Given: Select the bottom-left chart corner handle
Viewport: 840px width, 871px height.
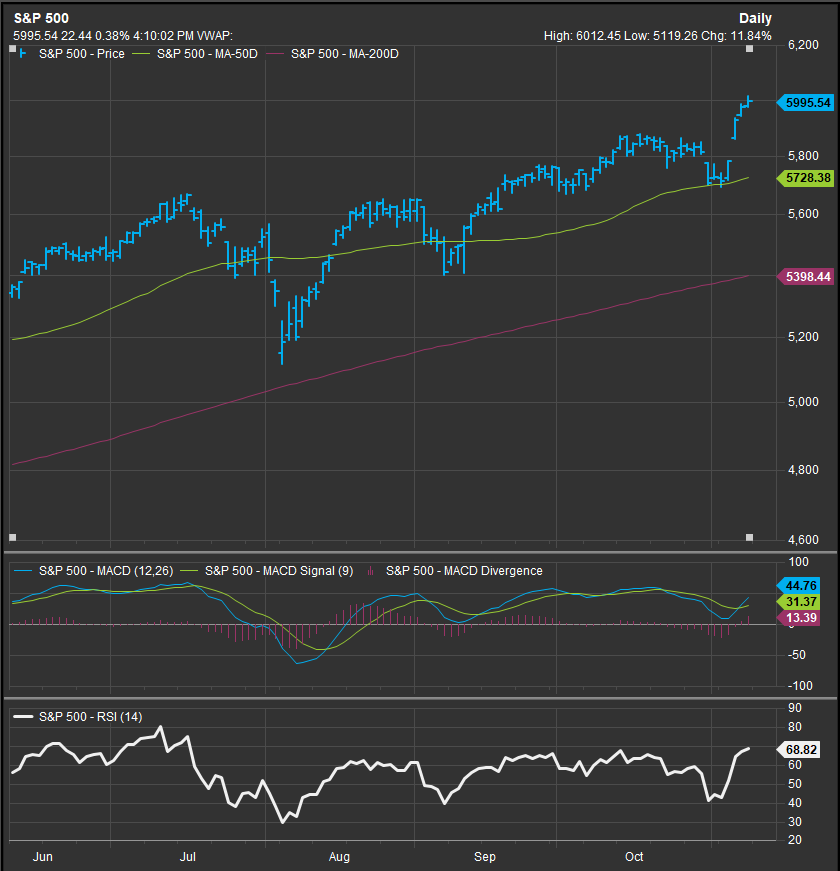Looking at the screenshot, I should (x=13, y=537).
